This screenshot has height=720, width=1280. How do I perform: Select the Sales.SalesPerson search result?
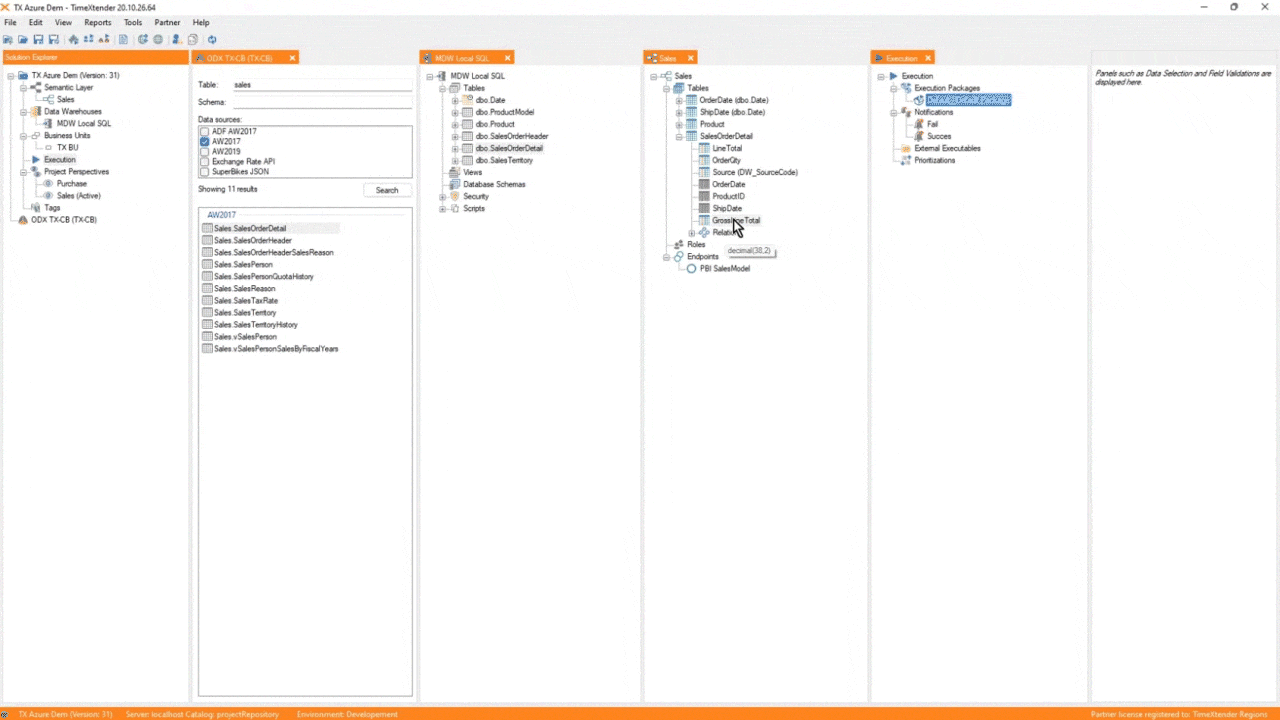(243, 264)
